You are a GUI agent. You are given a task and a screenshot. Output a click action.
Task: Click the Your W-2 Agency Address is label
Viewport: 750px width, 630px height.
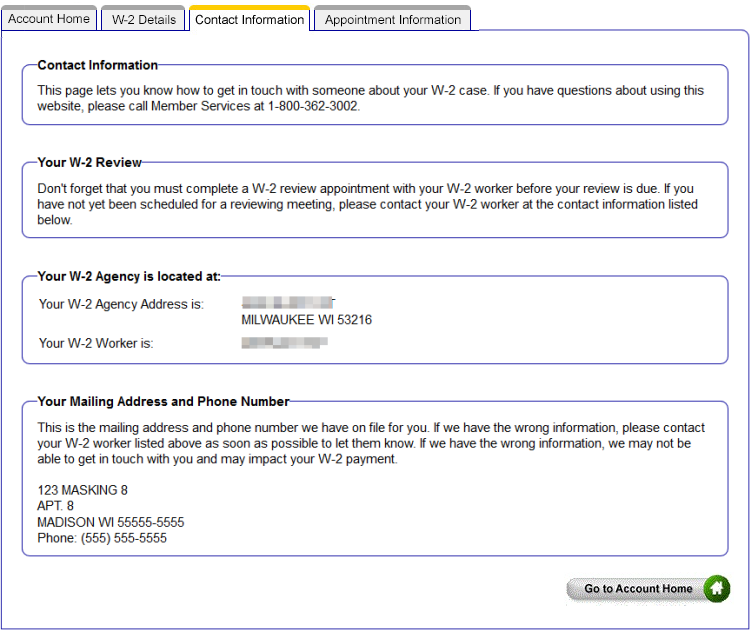[x=121, y=304]
